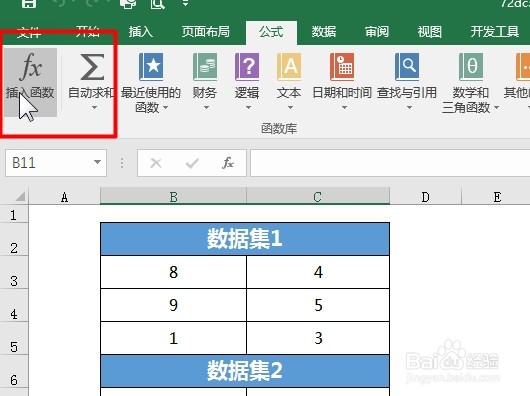Open Recently Used functions star book icon

[151, 67]
